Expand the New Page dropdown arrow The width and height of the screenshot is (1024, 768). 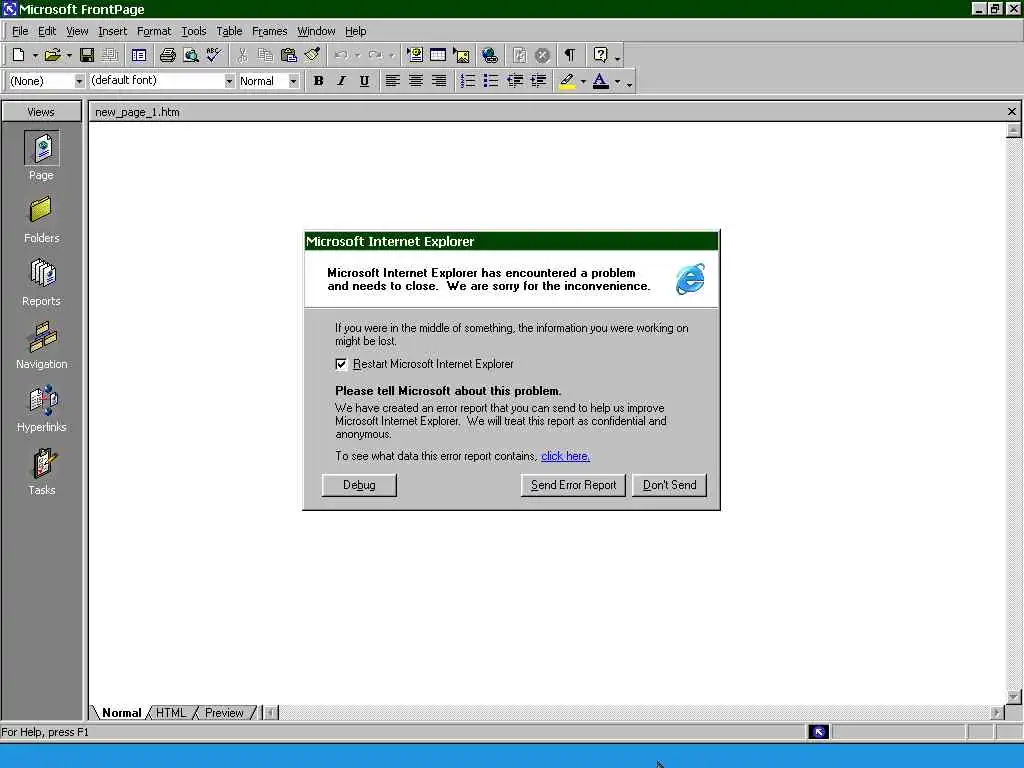click(x=35, y=56)
